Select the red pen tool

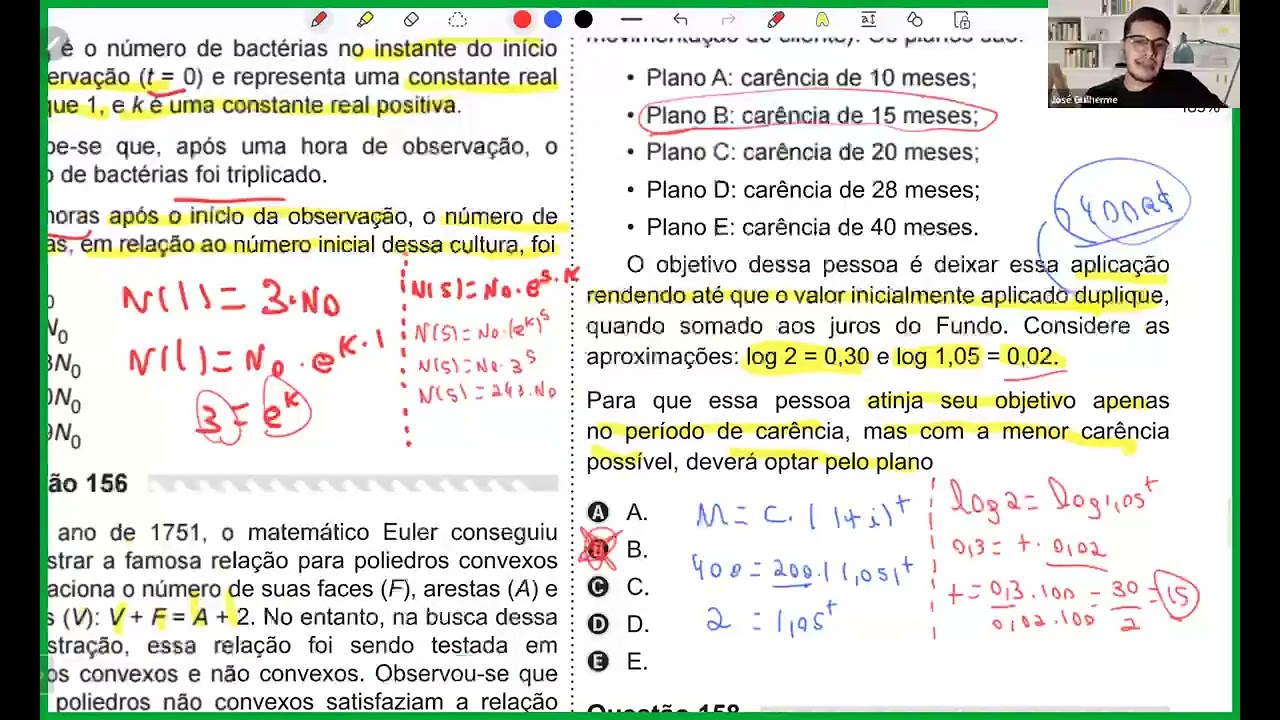319,19
